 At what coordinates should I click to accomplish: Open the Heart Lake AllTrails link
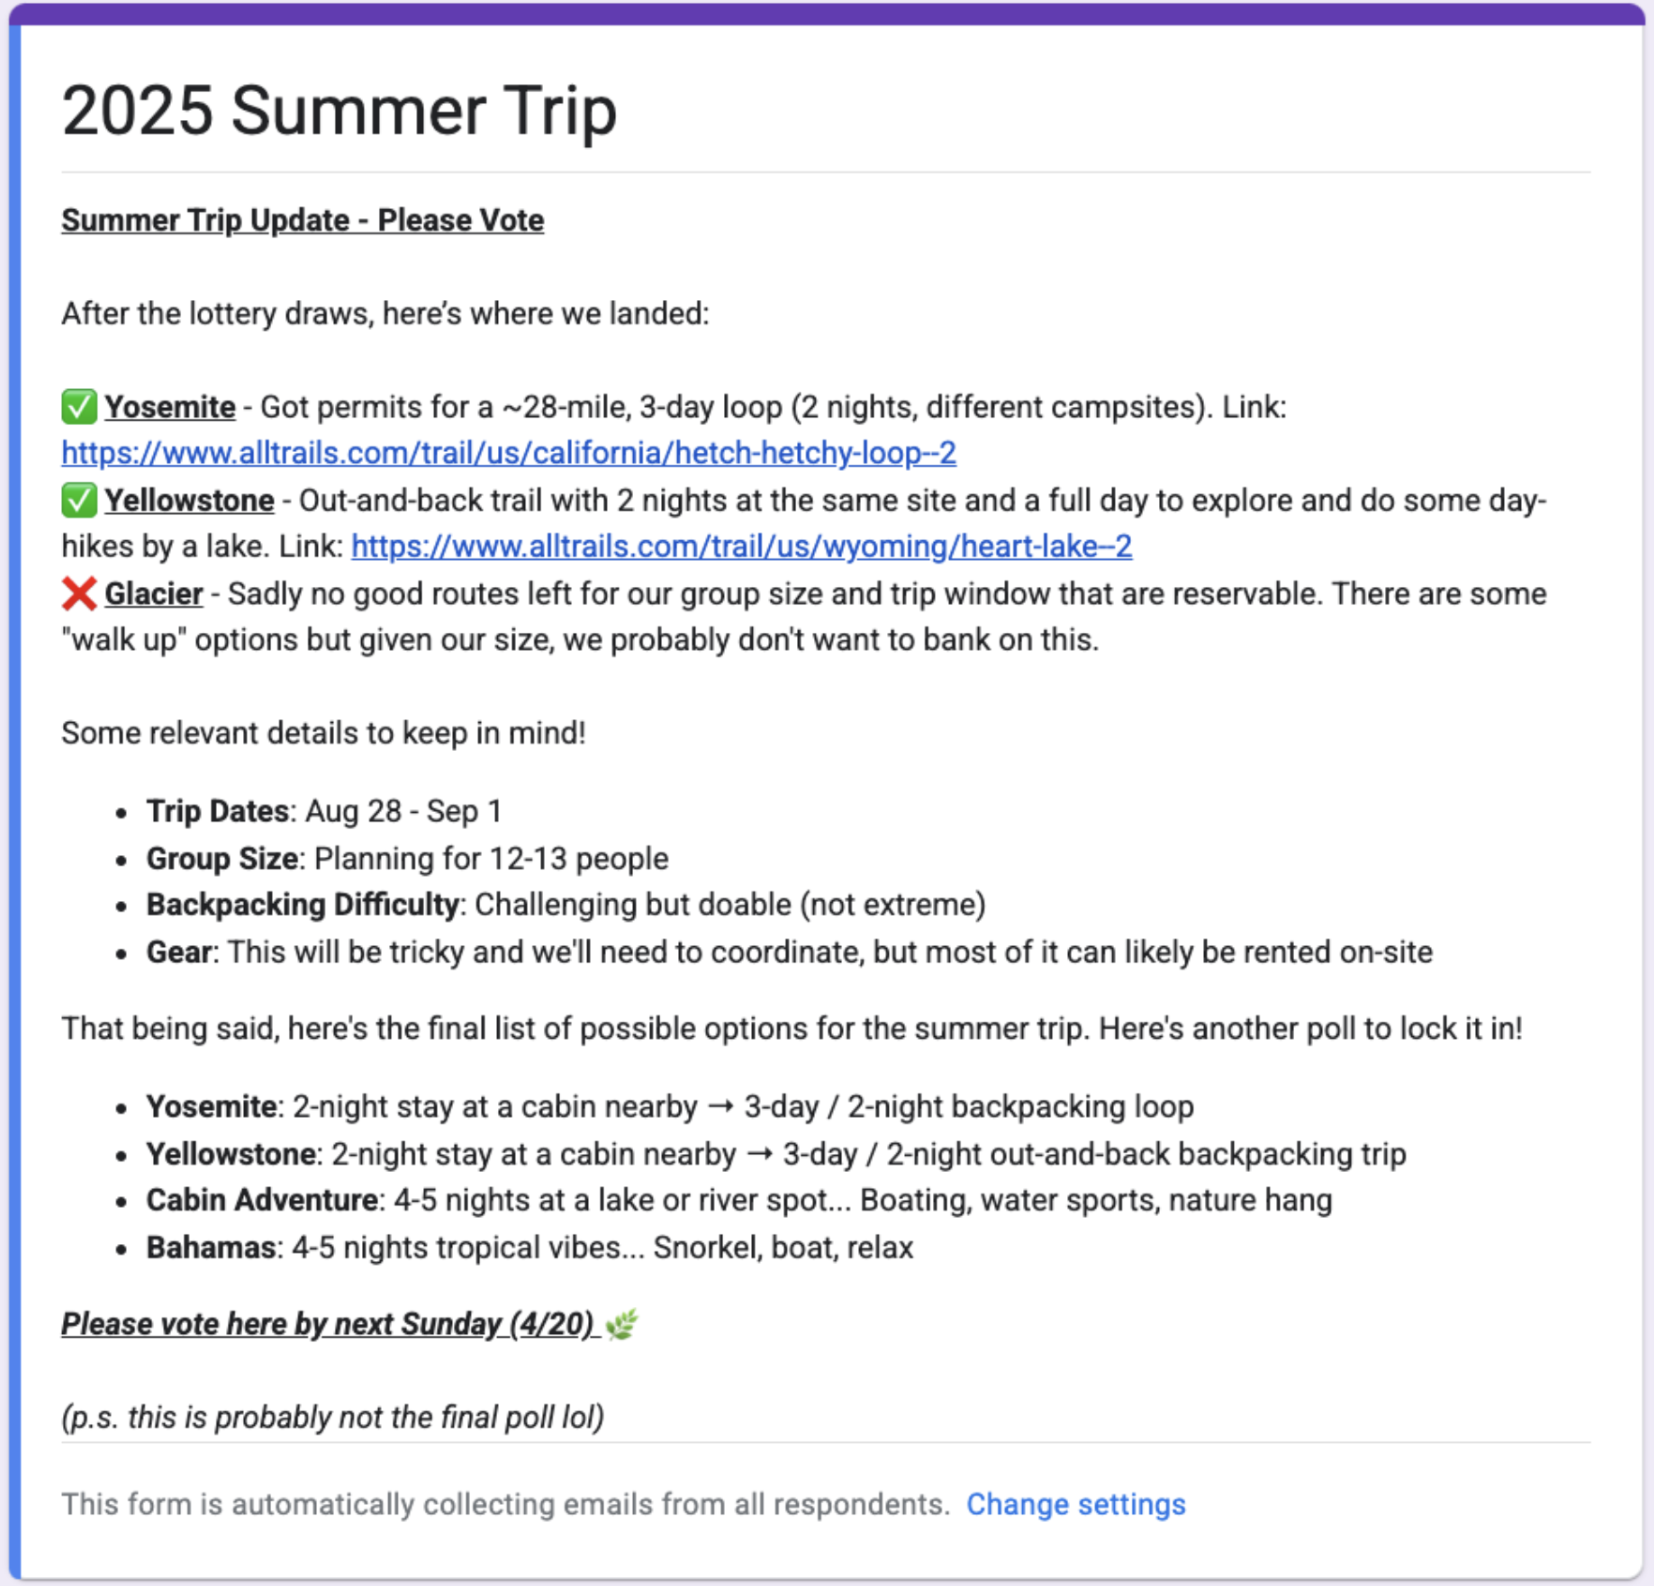coord(741,546)
